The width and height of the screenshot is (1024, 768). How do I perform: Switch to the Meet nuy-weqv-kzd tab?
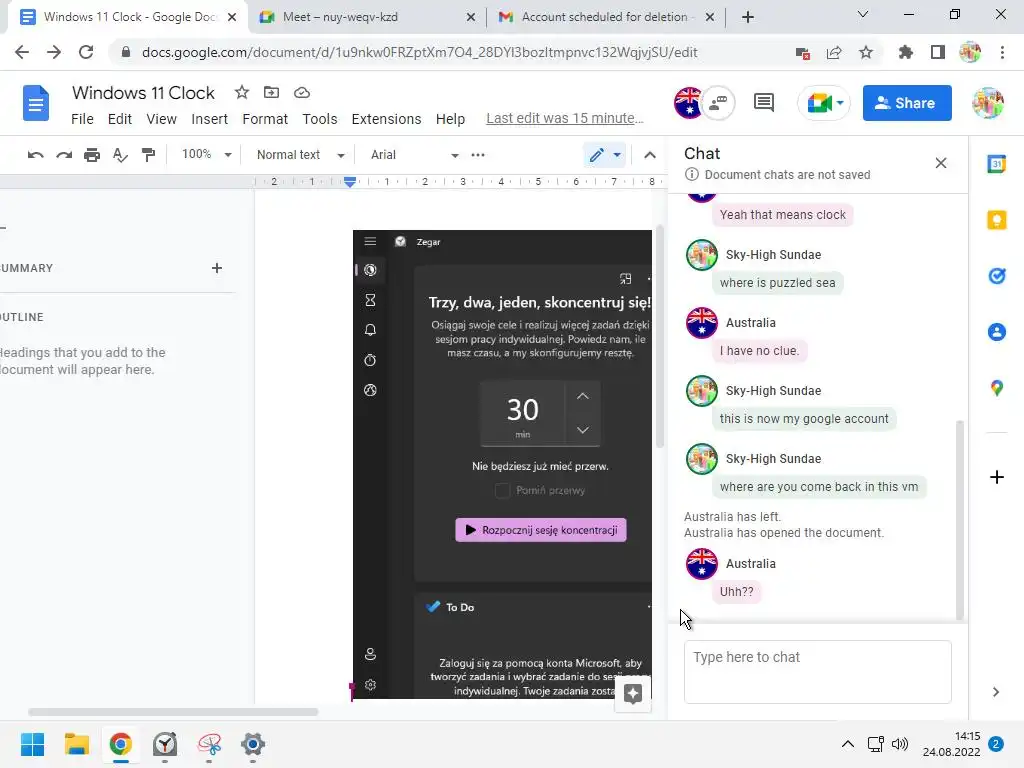tap(367, 17)
